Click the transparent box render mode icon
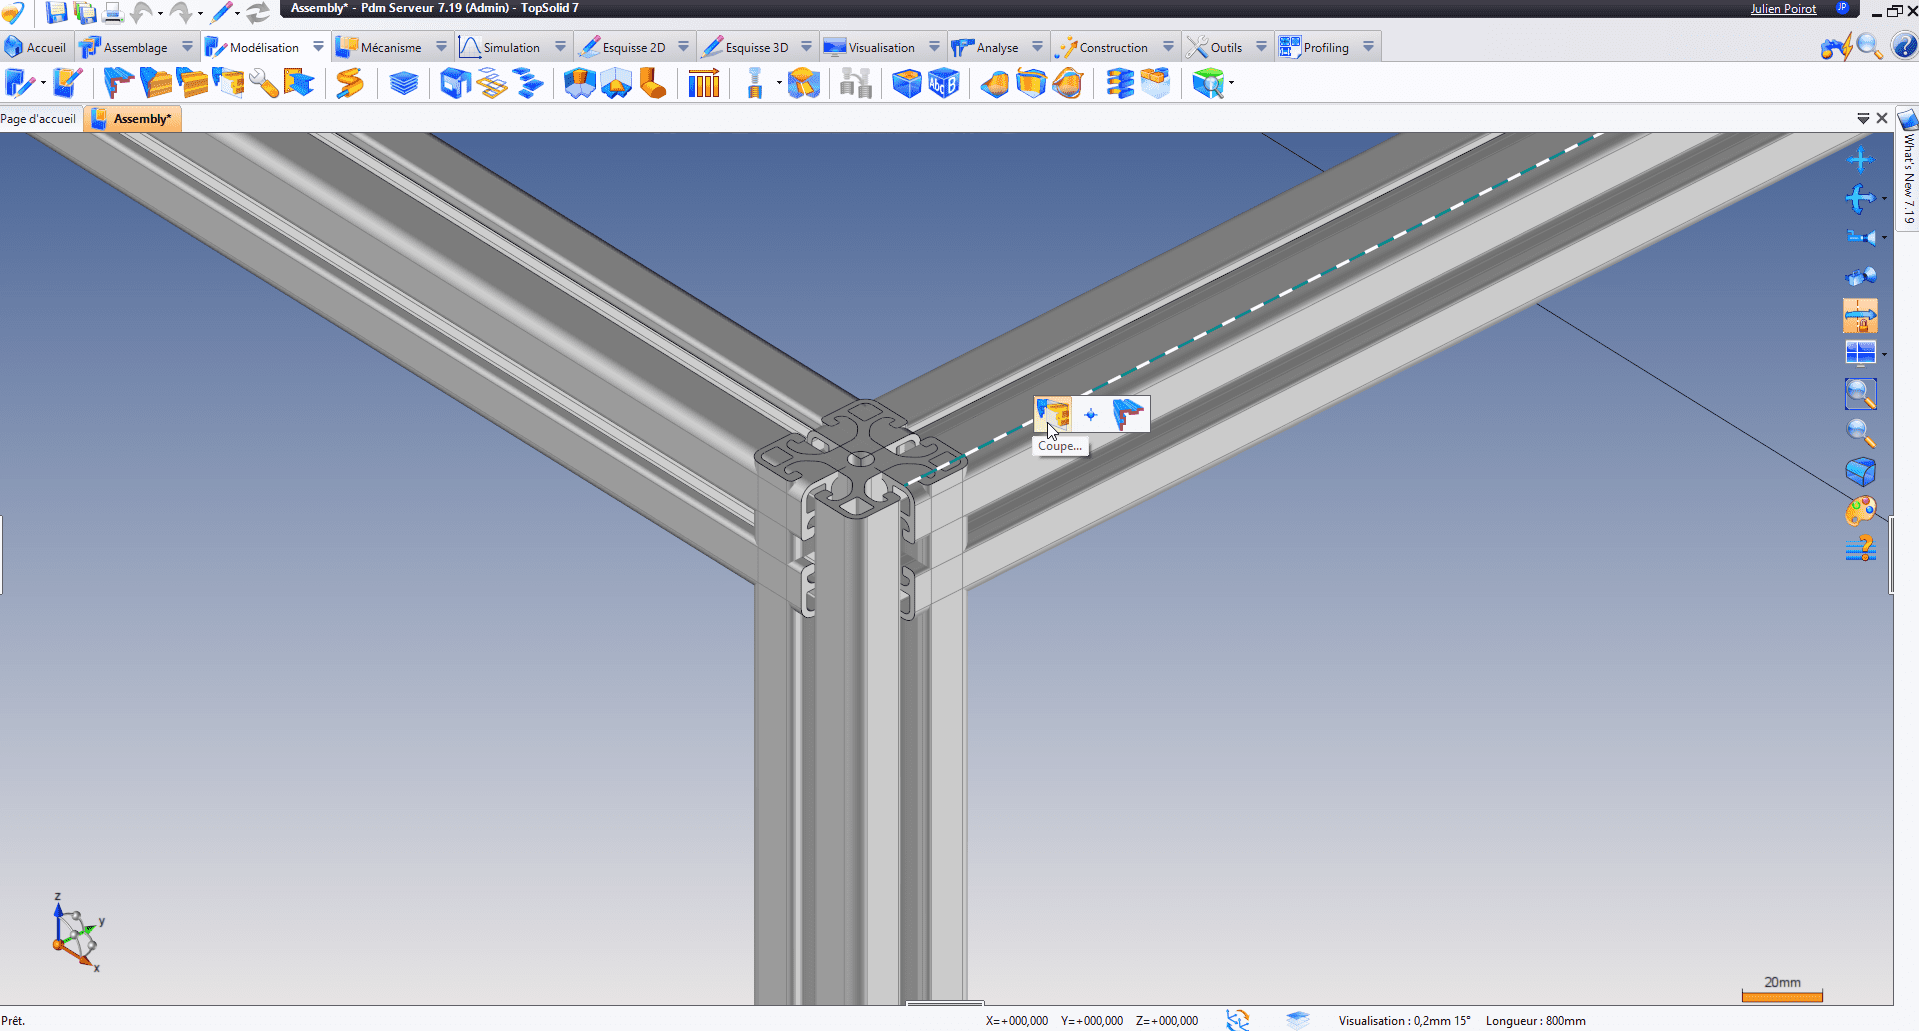Image resolution: width=1919 pixels, height=1031 pixels. tap(1860, 471)
